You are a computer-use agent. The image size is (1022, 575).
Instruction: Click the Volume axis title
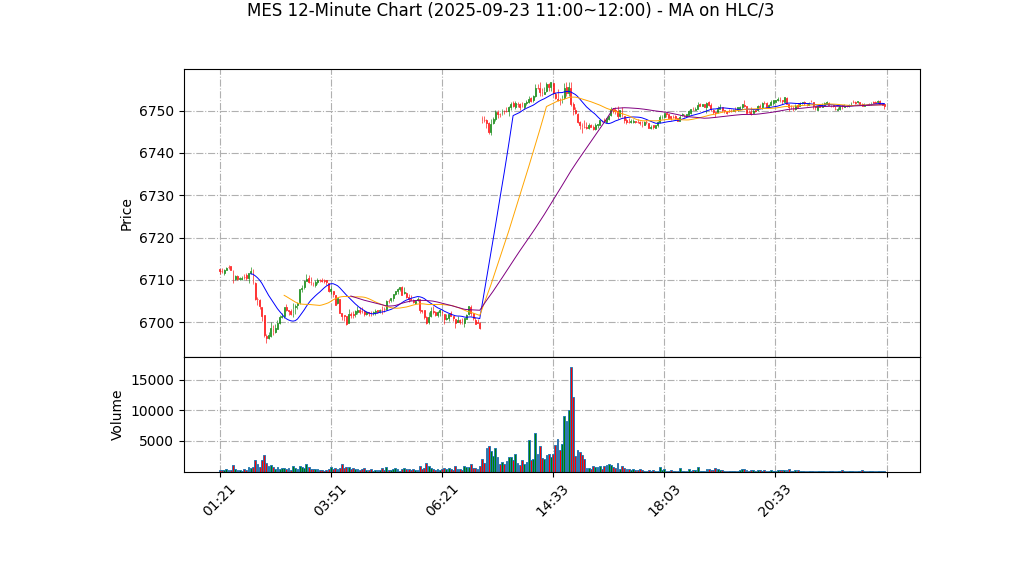tap(116, 416)
